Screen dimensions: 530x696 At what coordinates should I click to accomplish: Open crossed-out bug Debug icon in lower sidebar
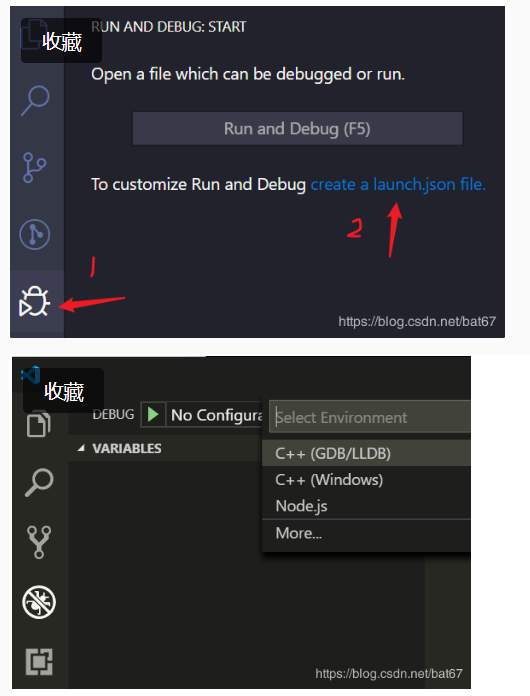[39, 602]
